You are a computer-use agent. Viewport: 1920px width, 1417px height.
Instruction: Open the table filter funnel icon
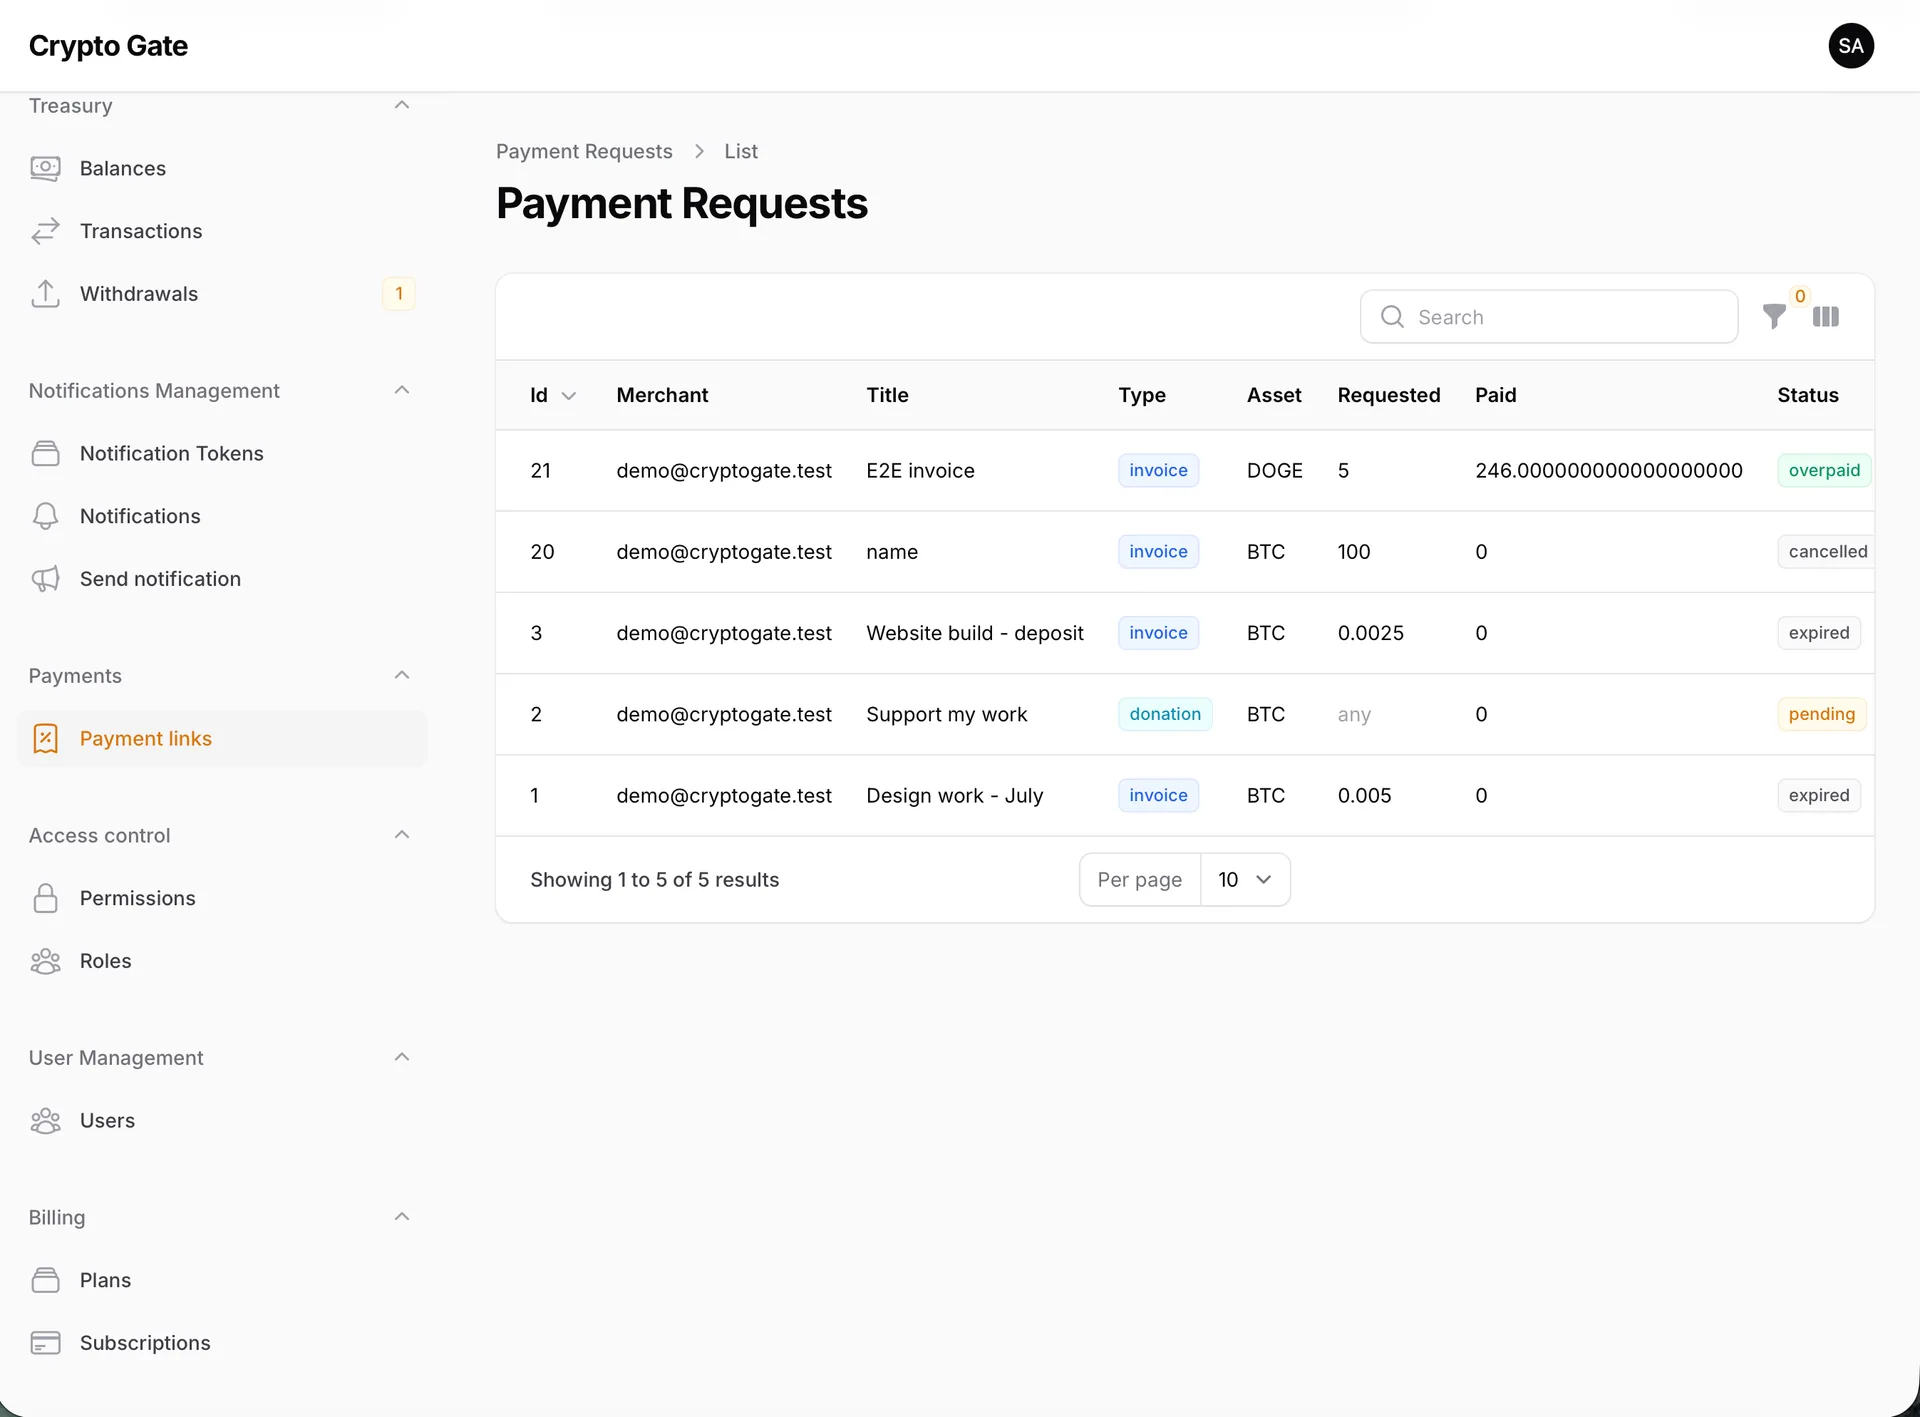click(1774, 317)
